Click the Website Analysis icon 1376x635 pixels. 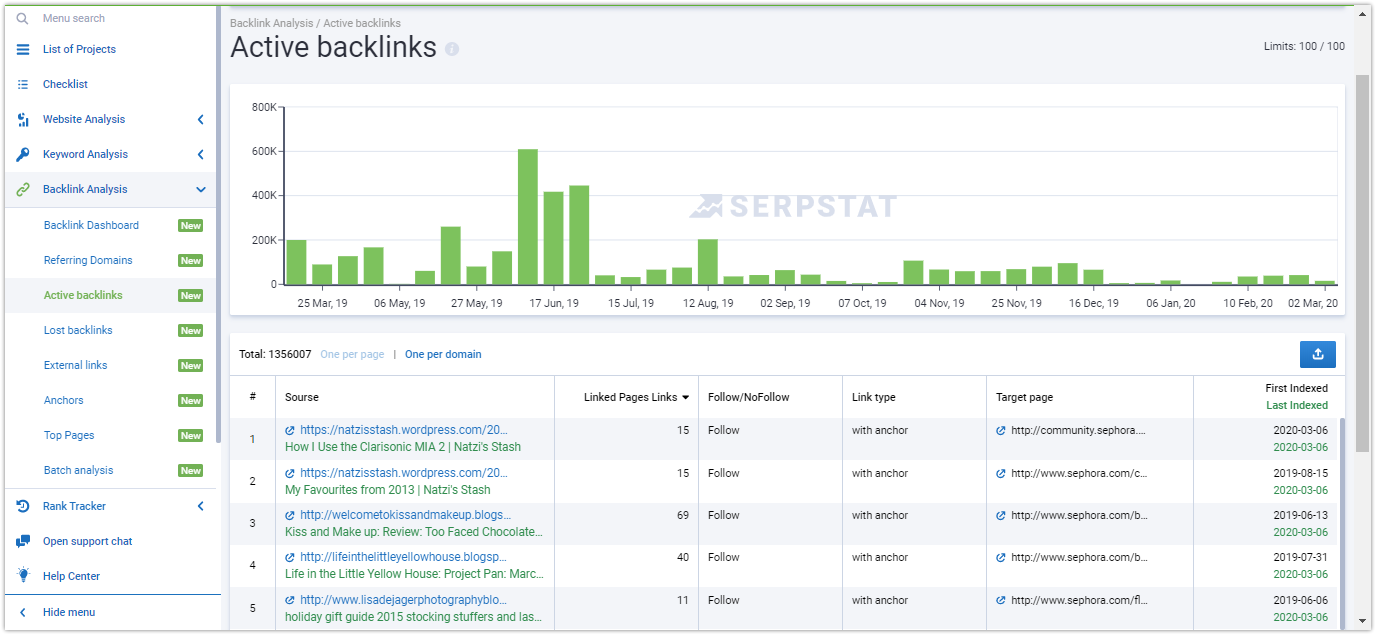pyautogui.click(x=23, y=119)
